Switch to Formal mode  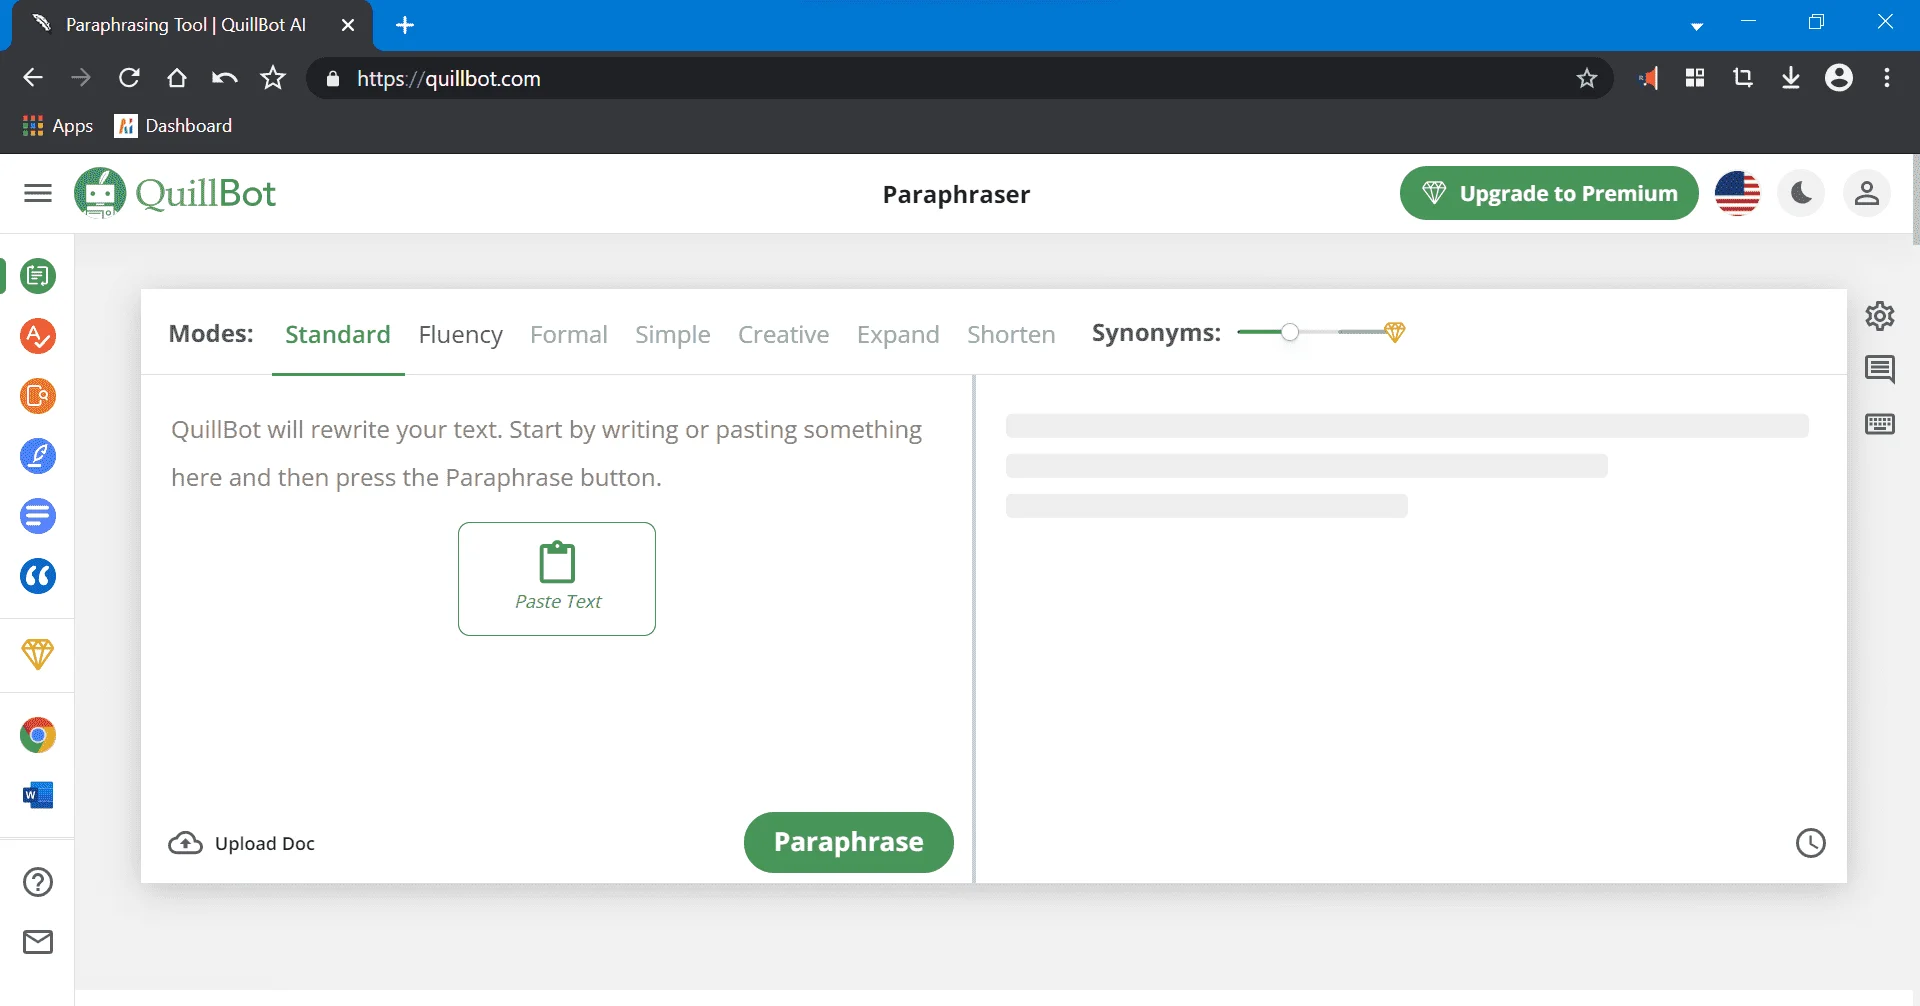click(569, 334)
